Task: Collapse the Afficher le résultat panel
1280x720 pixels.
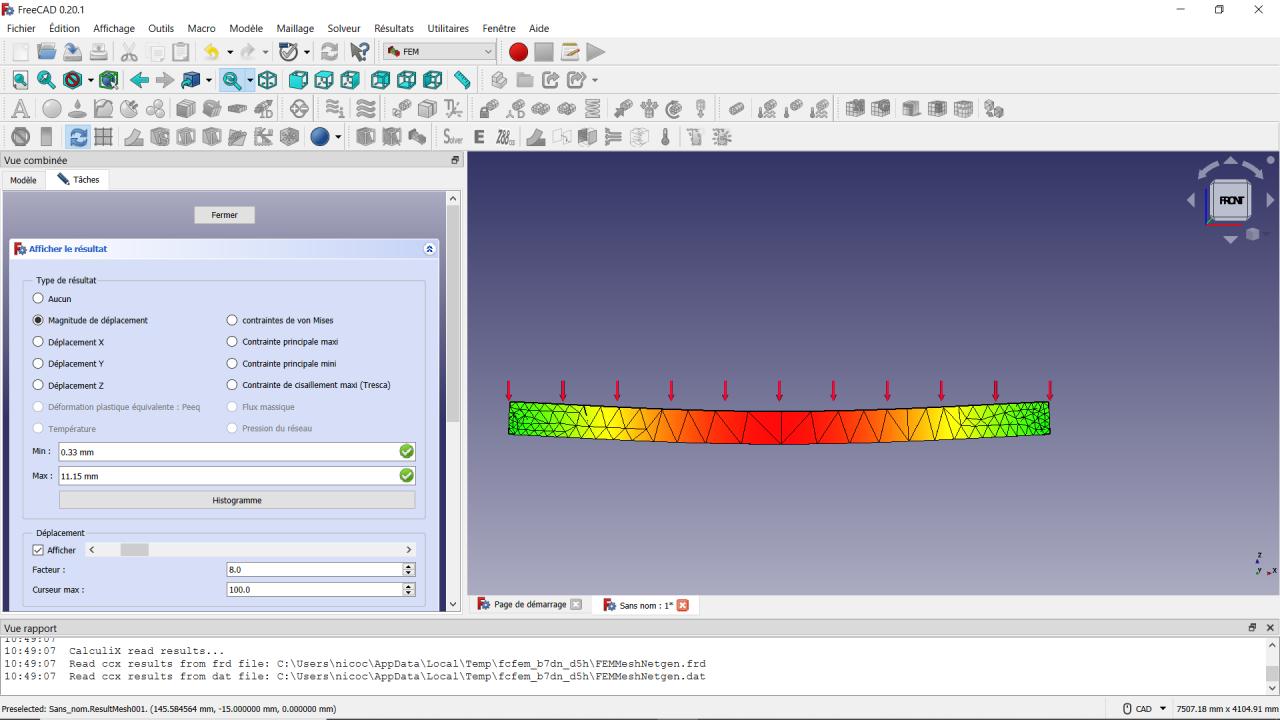Action: click(x=430, y=249)
